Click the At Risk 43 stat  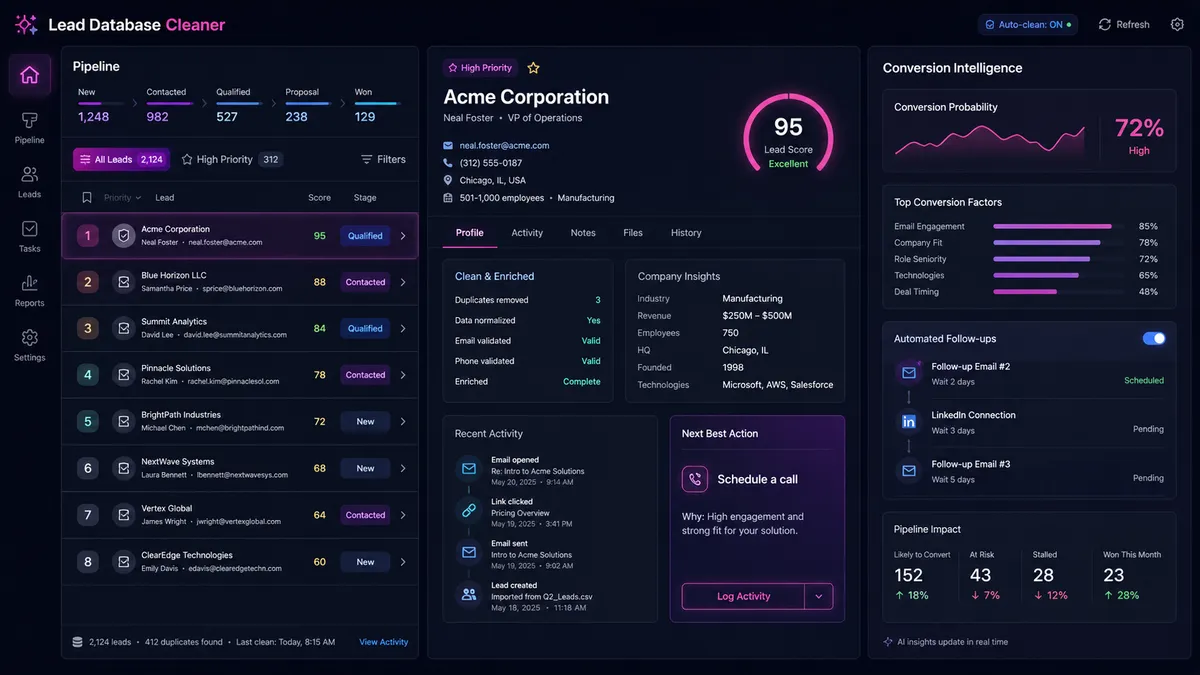[985, 575]
